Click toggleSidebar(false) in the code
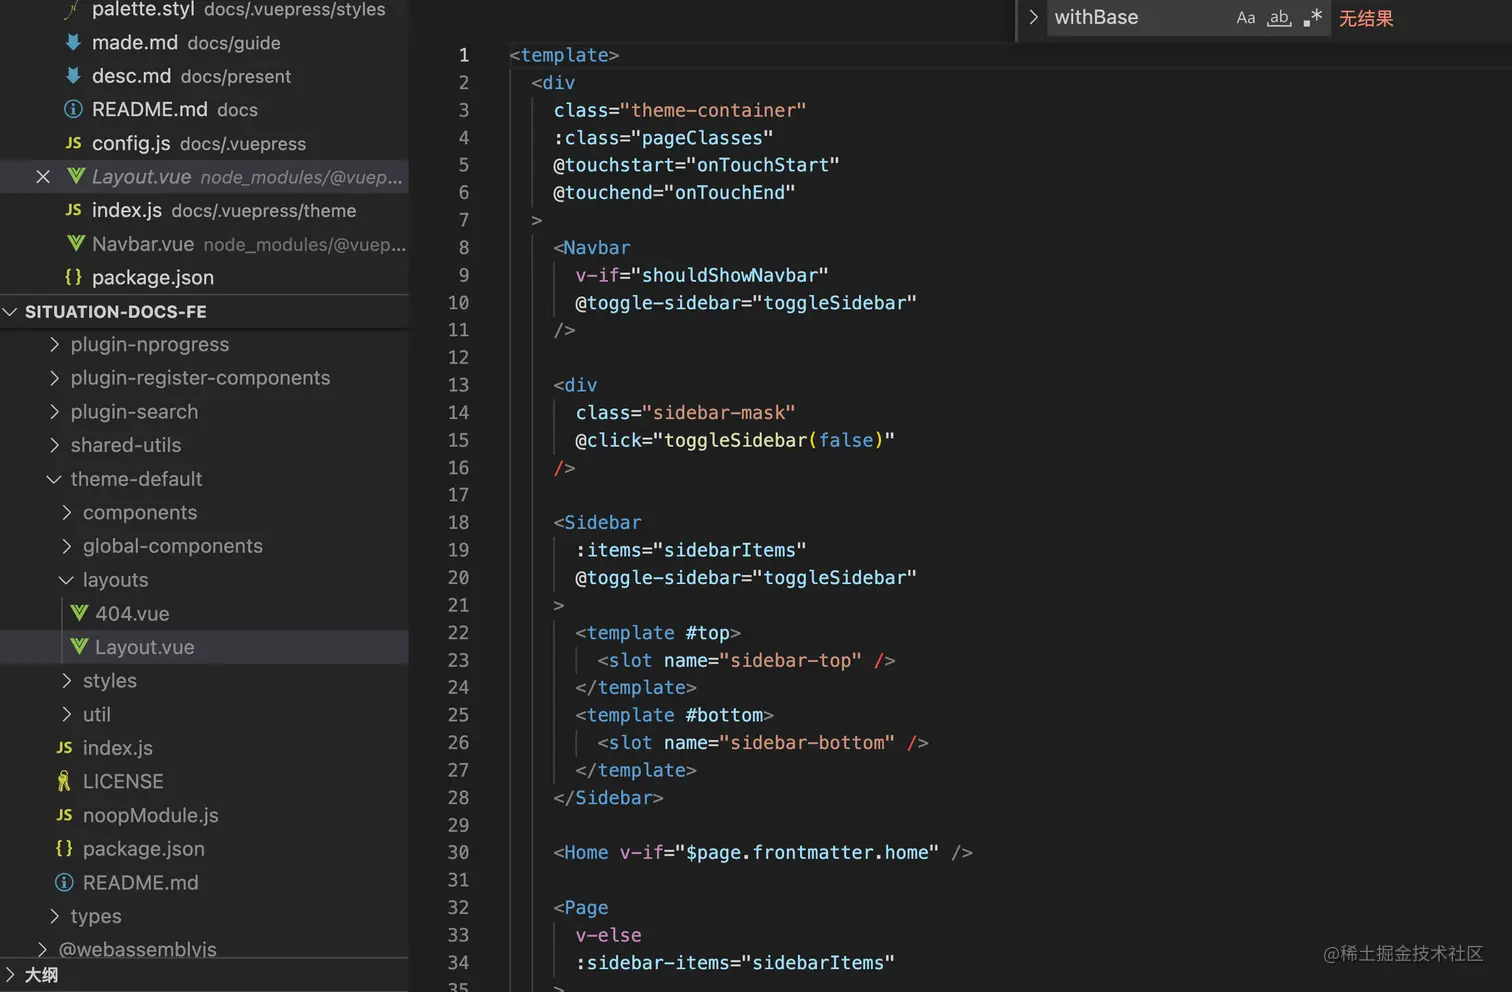The height and width of the screenshot is (992, 1512). 774,440
